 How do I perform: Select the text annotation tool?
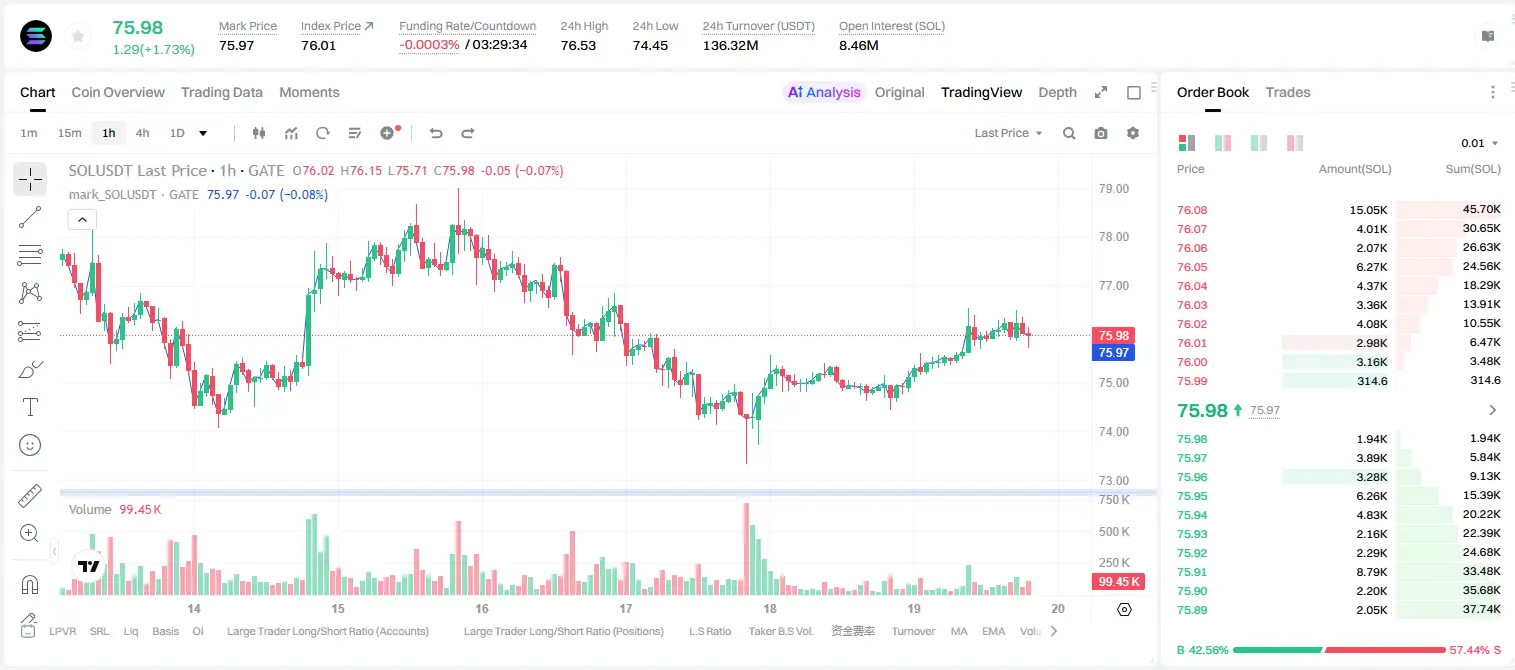tap(30, 407)
